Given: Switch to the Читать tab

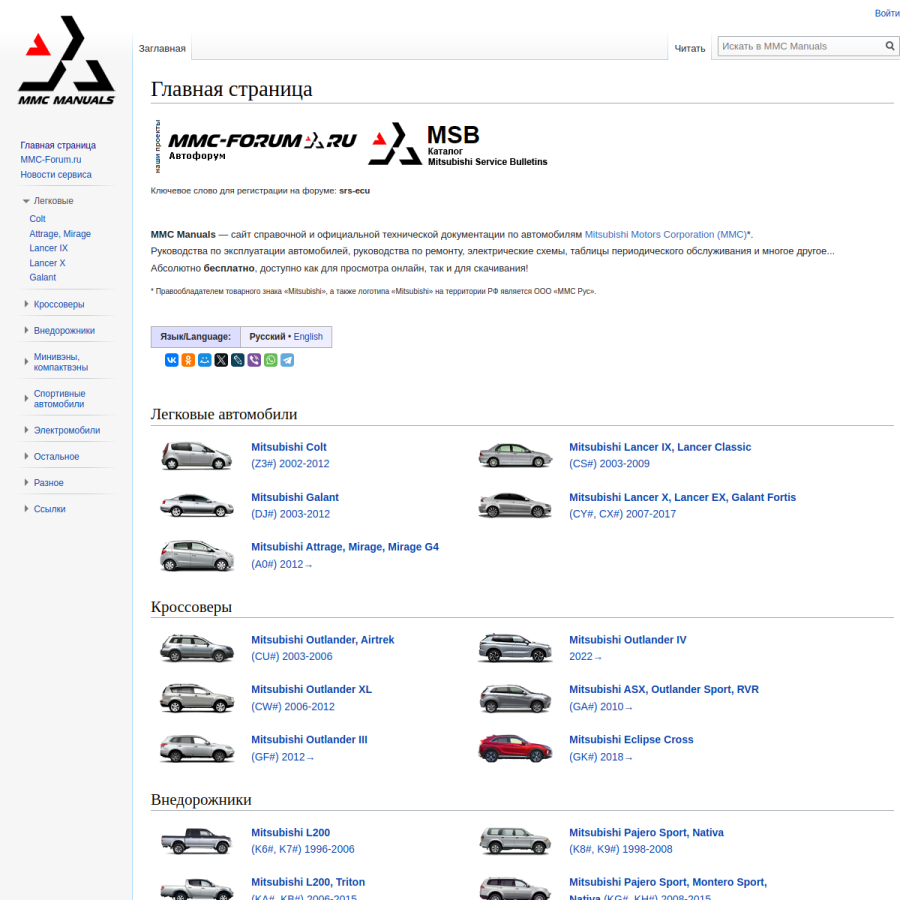Looking at the screenshot, I should click(x=689, y=49).
